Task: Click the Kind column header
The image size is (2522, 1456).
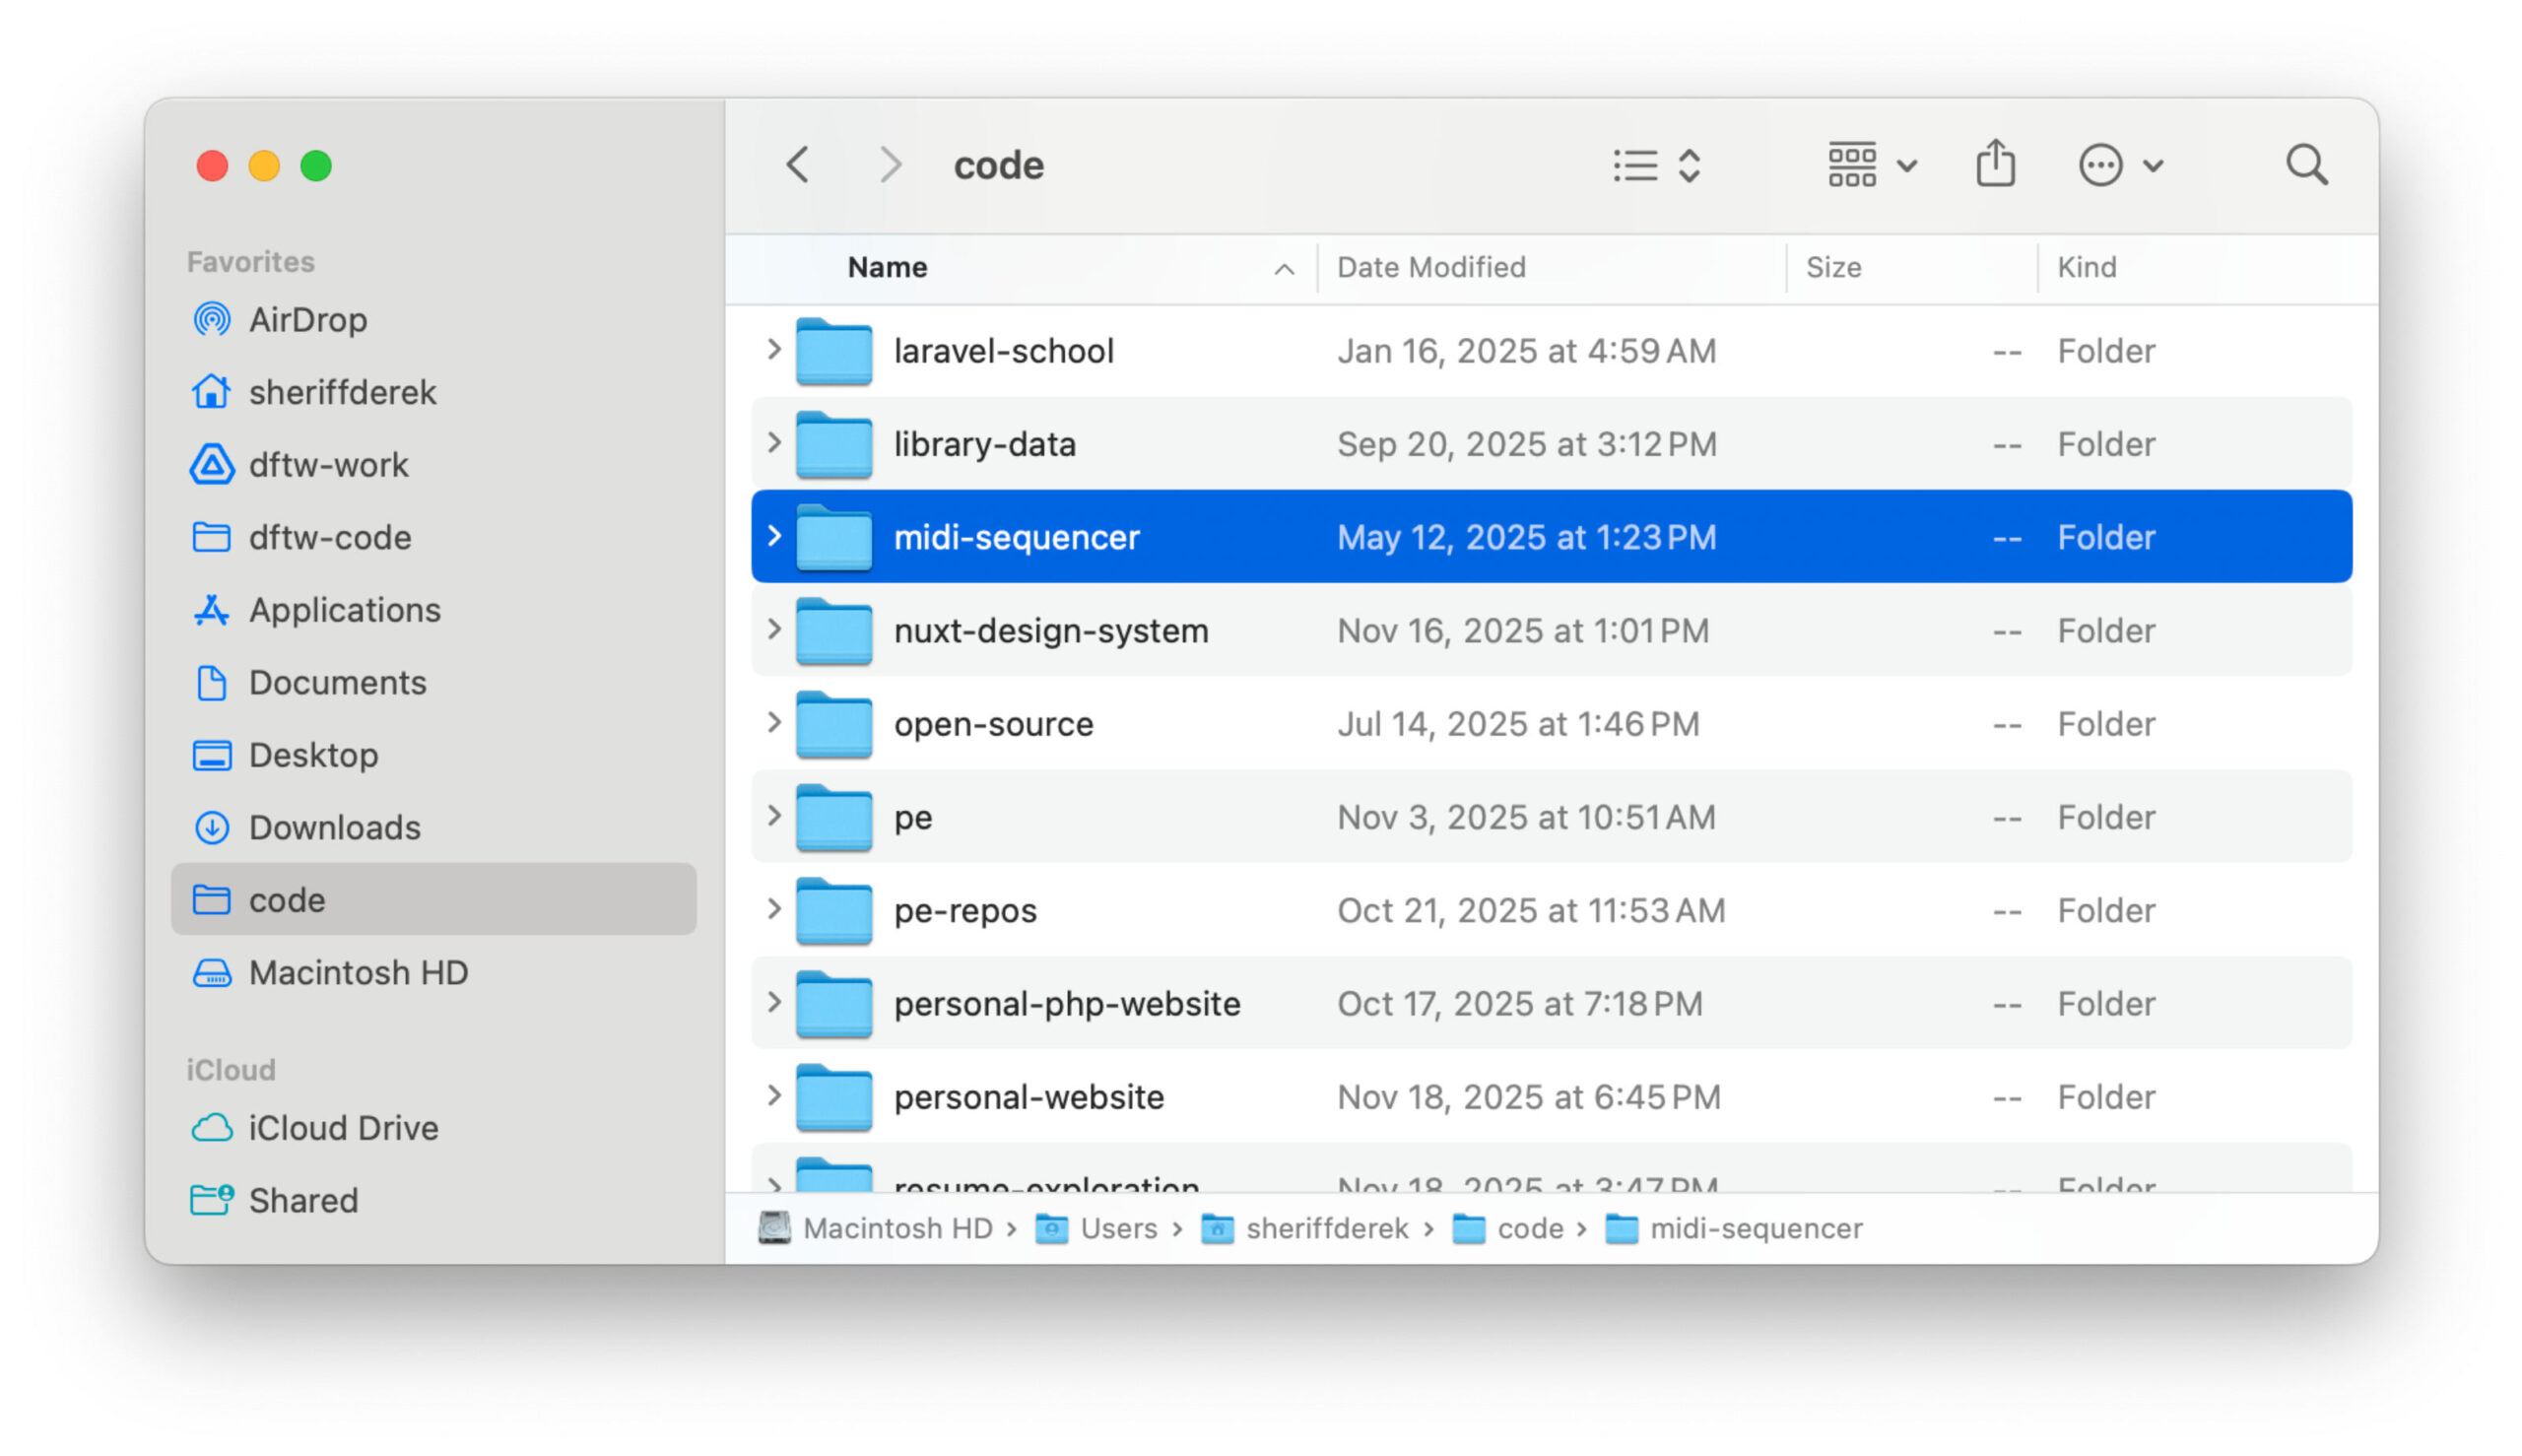Action: pyautogui.click(x=2085, y=267)
